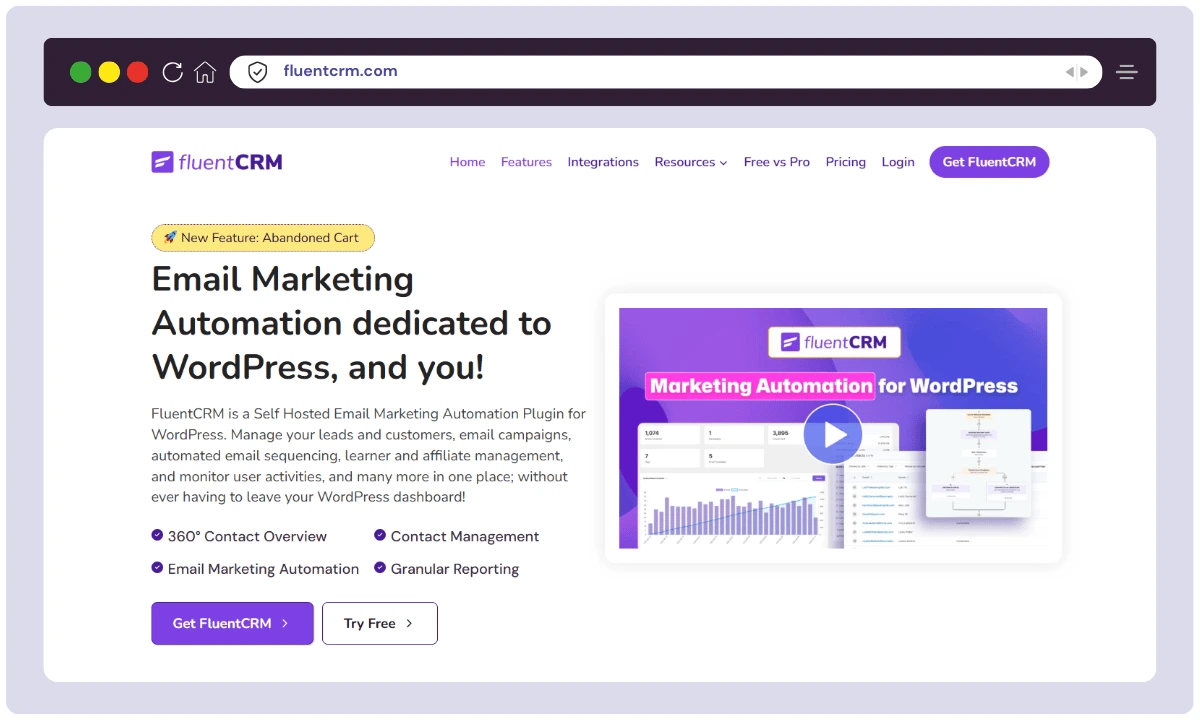Click the paragraph starting "FluentCRM is a Self Hosted"
Image resolution: width=1200 pixels, height=720 pixels.
click(369, 455)
